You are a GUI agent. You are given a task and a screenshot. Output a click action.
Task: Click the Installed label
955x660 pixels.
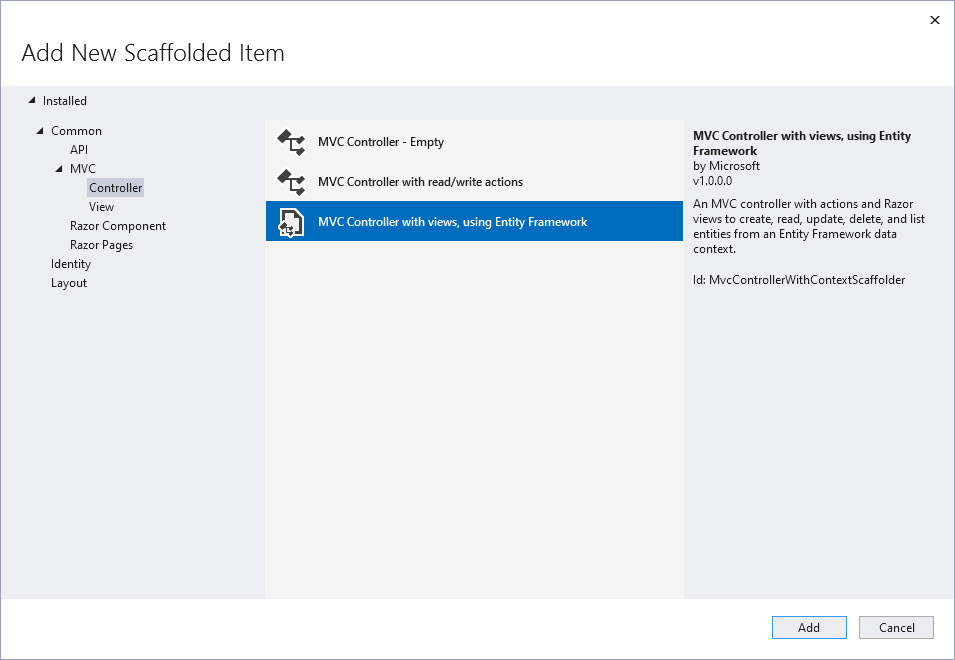click(65, 100)
